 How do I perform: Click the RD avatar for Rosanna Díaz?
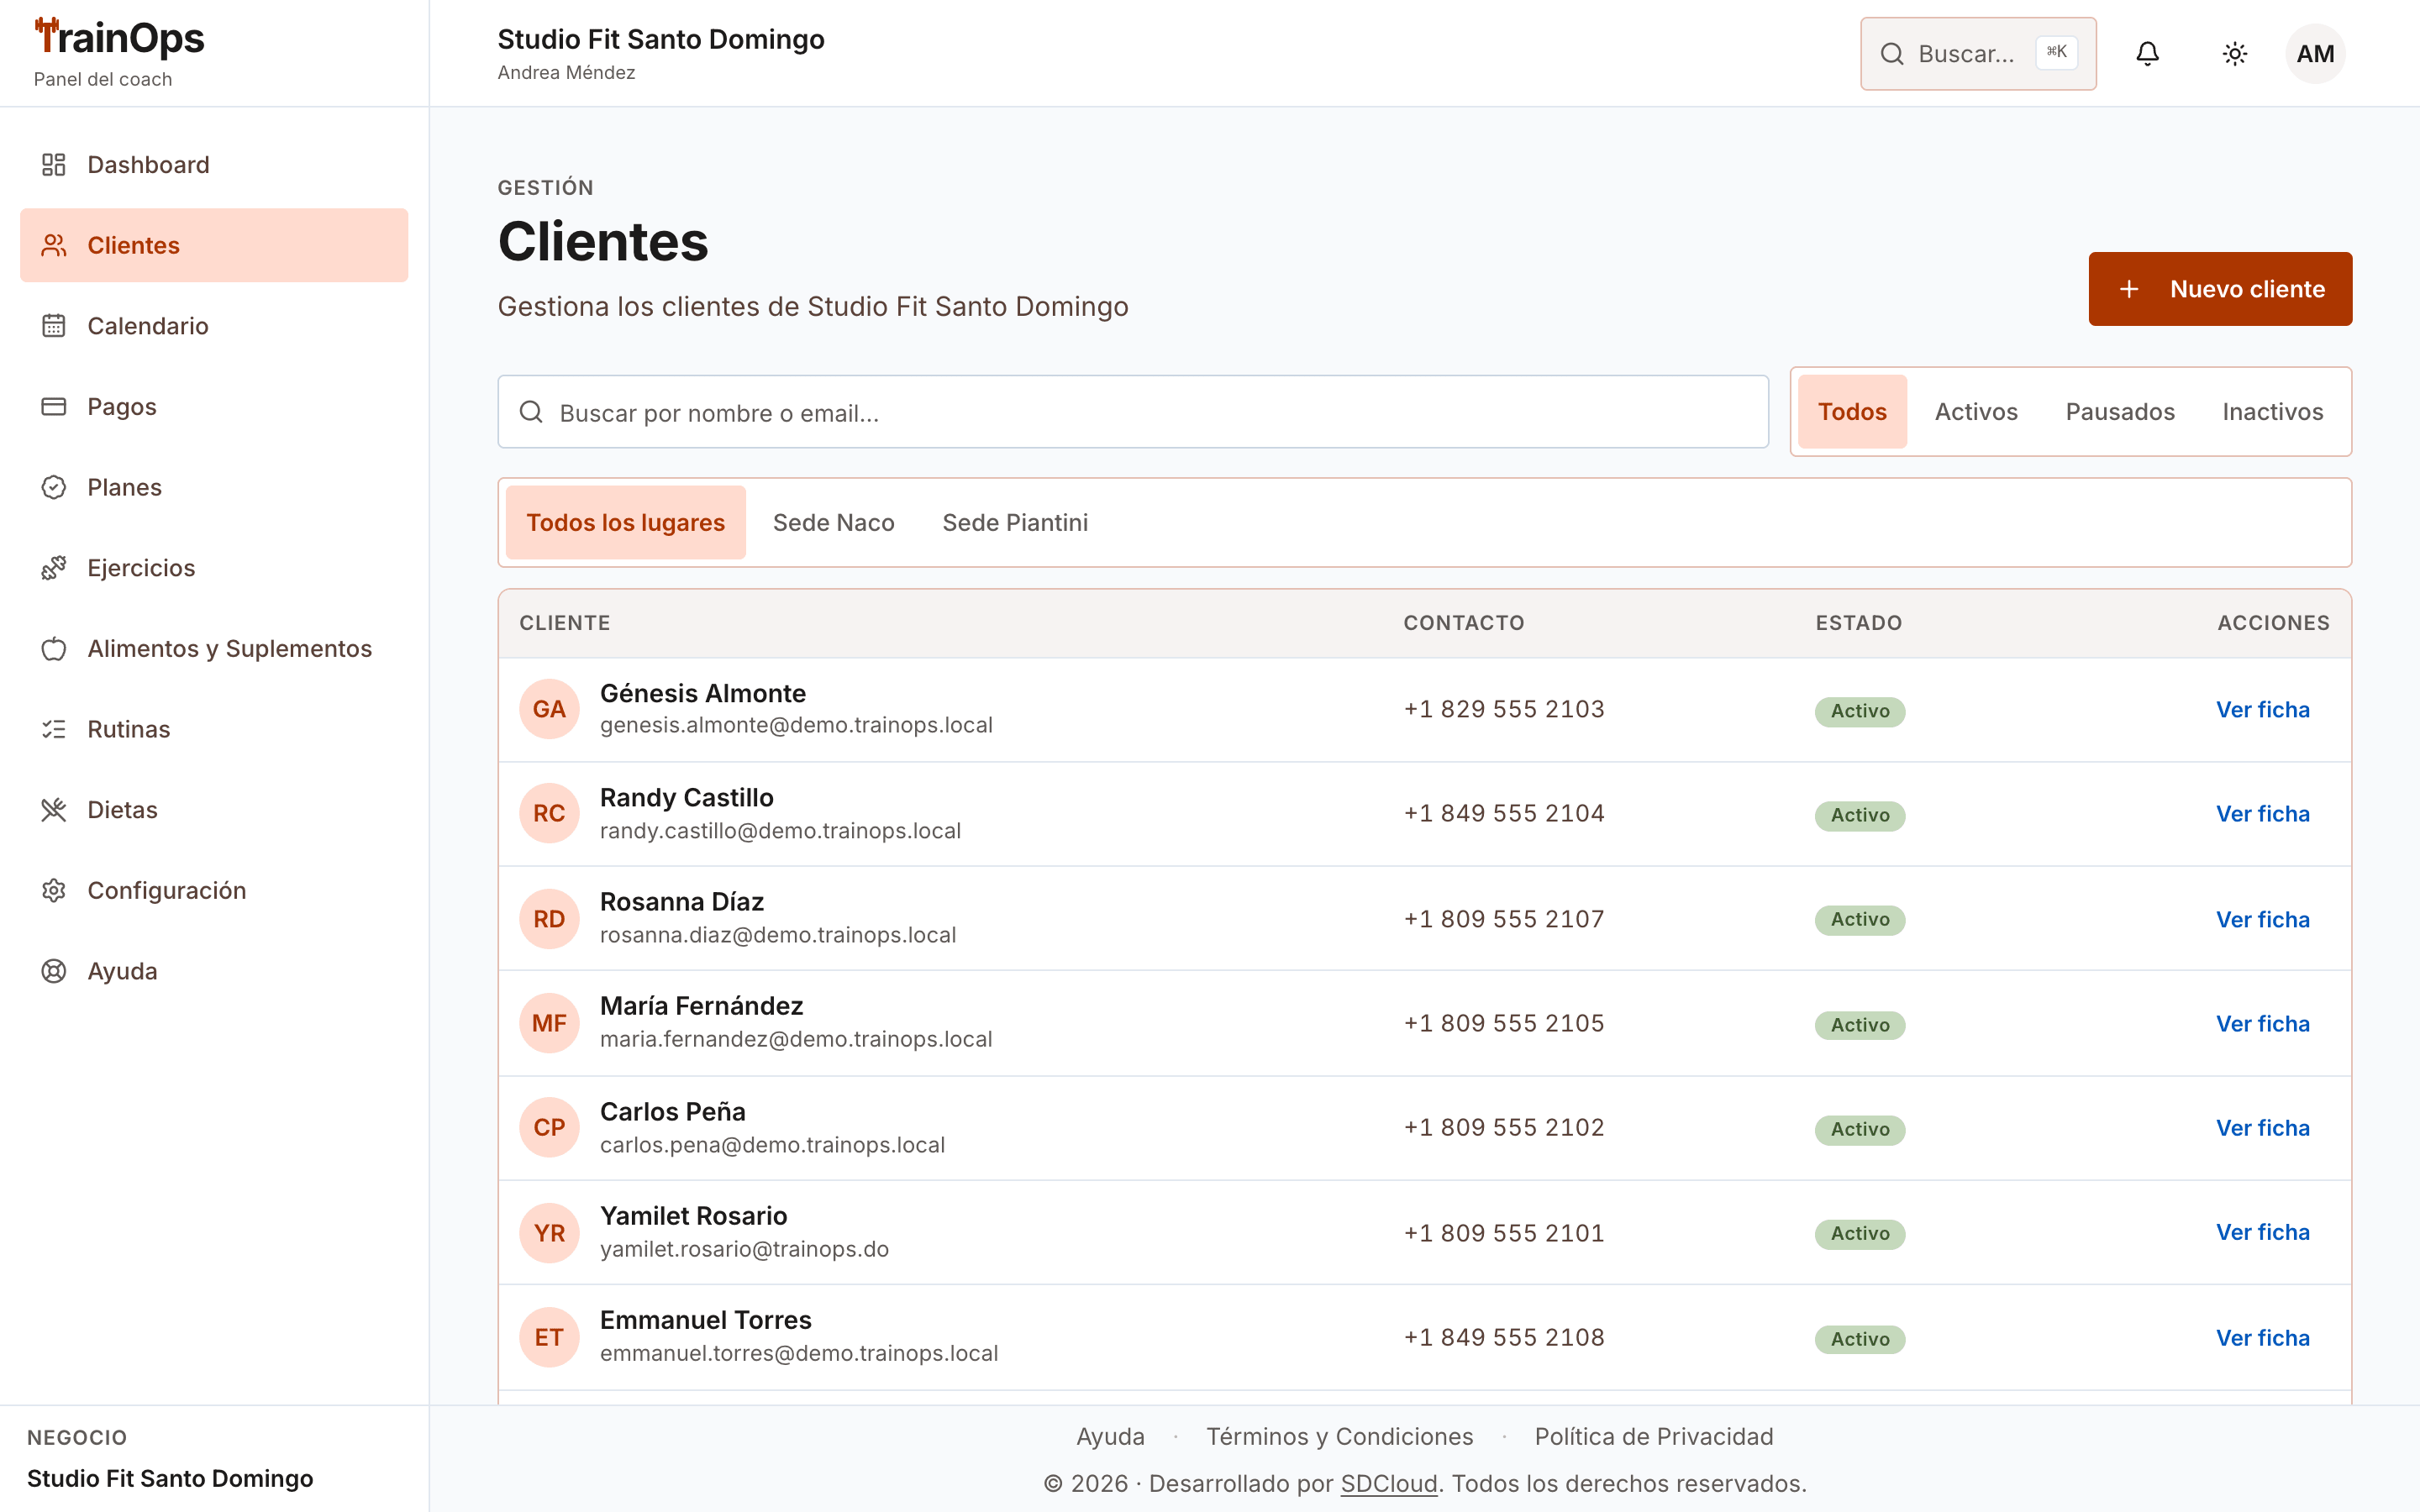[549, 919]
